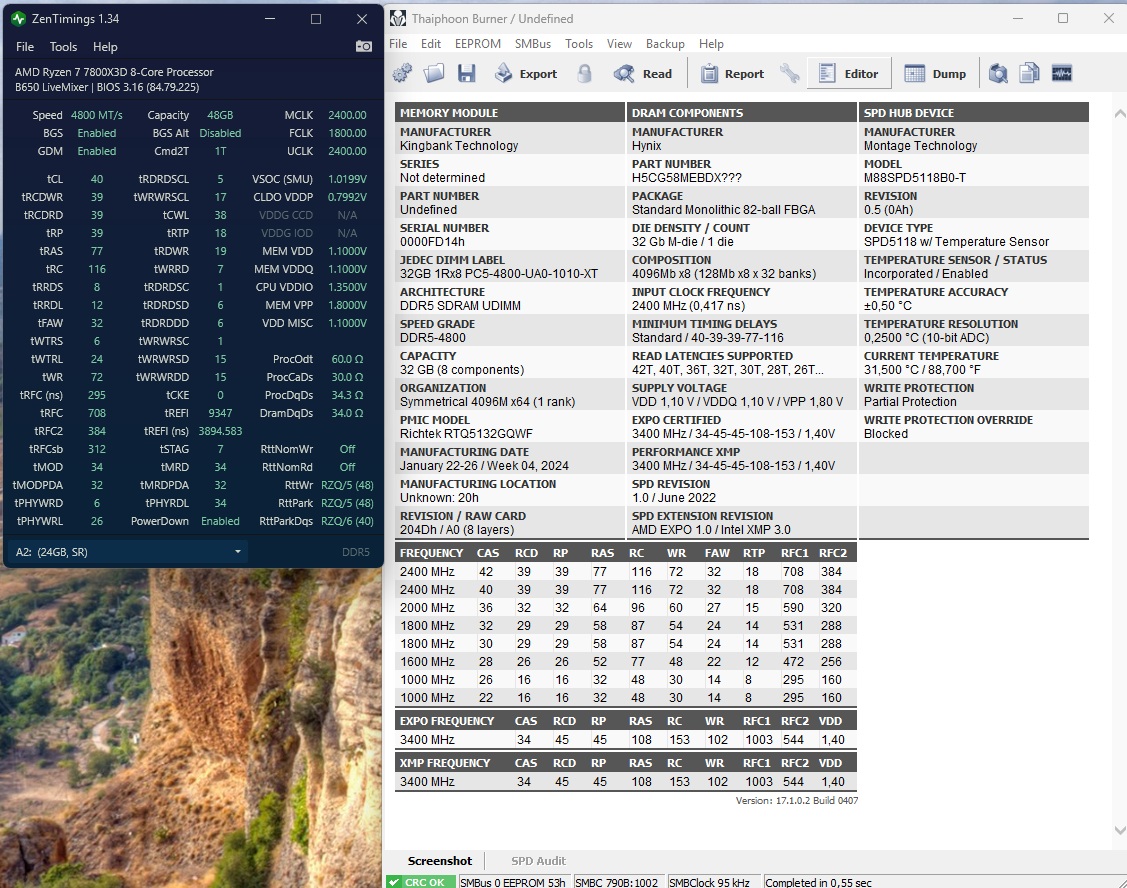Click the 4800 MT/s Speed value in ZenTimings

point(96,115)
